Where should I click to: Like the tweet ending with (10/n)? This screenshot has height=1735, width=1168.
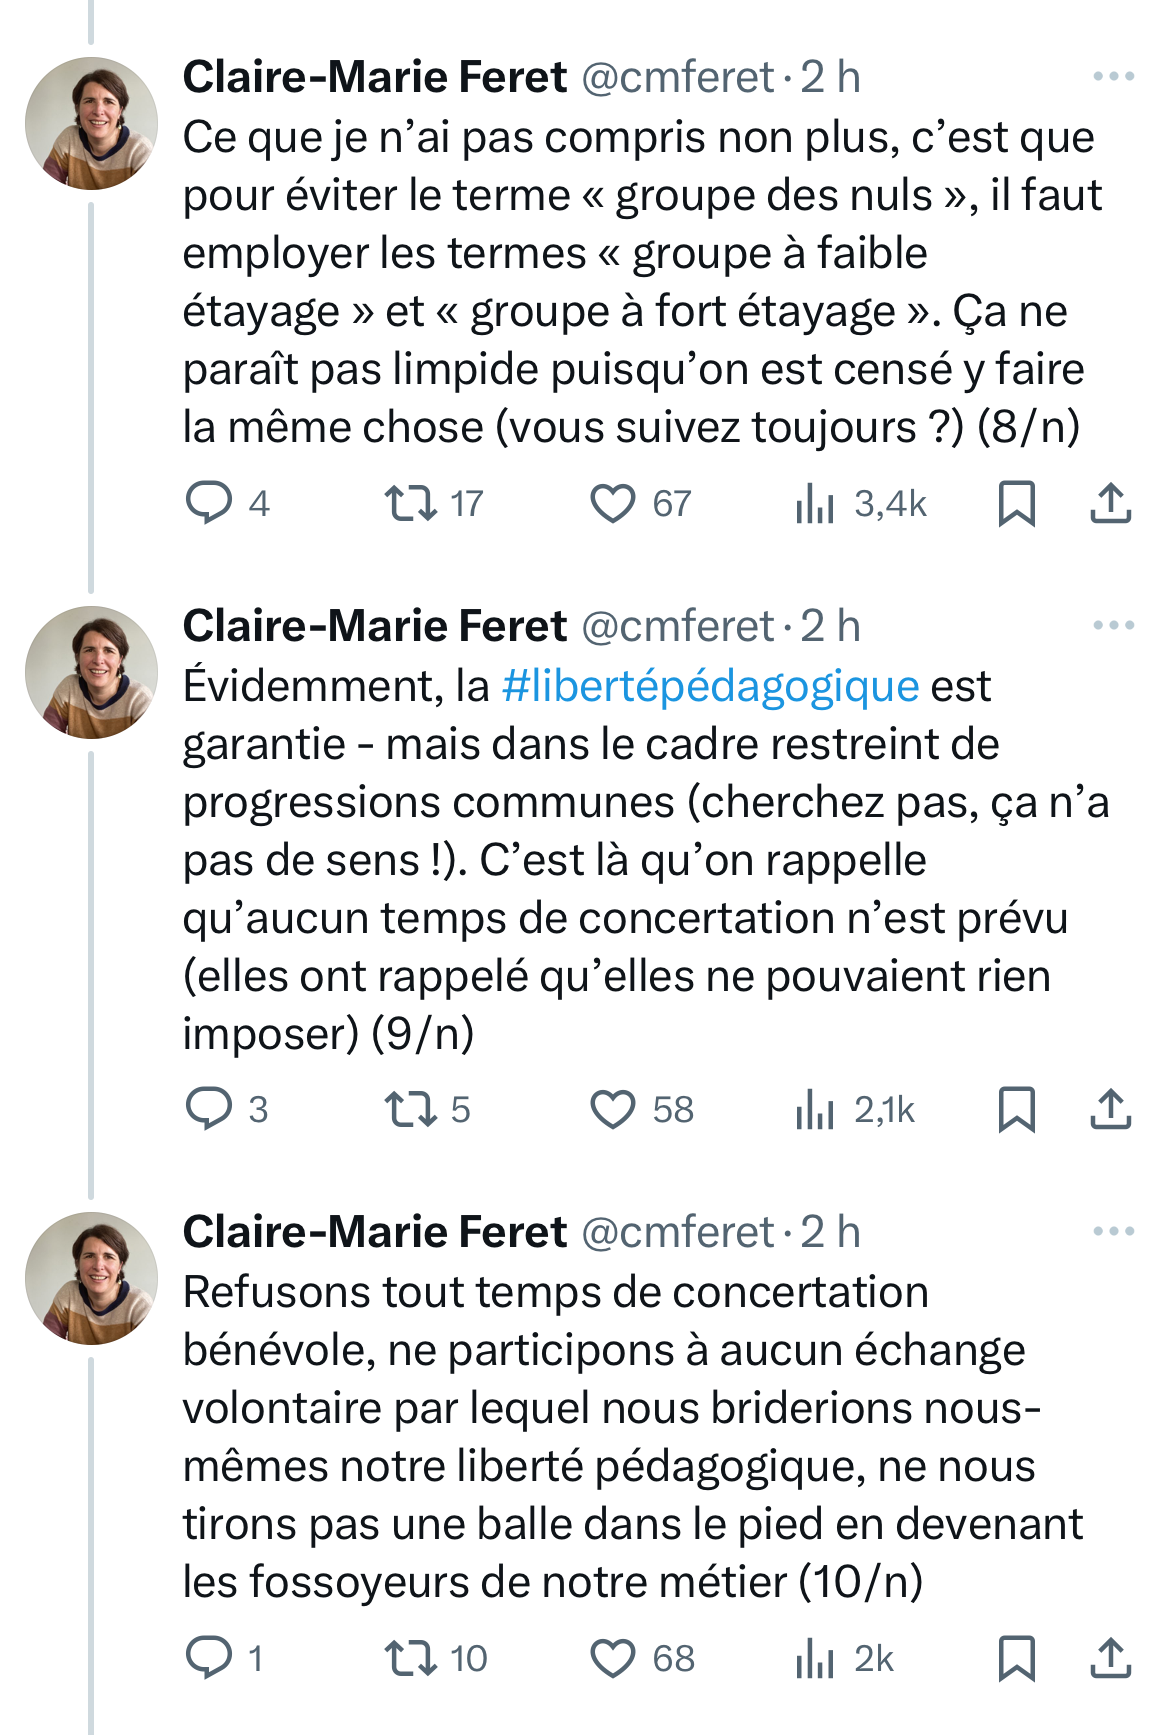coord(612,1659)
